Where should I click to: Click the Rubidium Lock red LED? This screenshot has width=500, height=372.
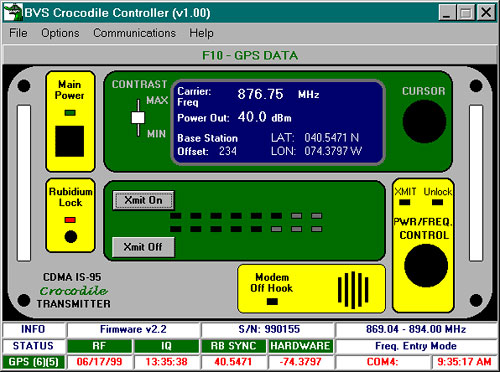click(70, 220)
